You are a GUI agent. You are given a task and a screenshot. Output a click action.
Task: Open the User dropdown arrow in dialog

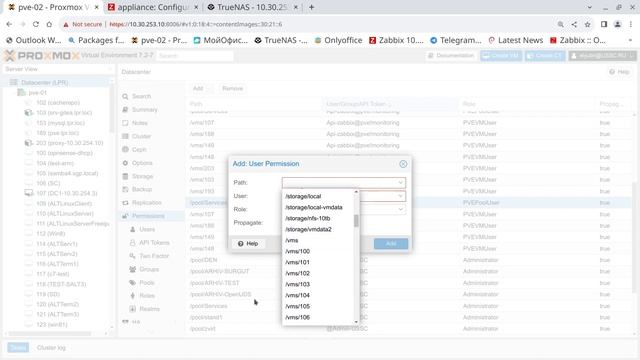[x=400, y=196]
